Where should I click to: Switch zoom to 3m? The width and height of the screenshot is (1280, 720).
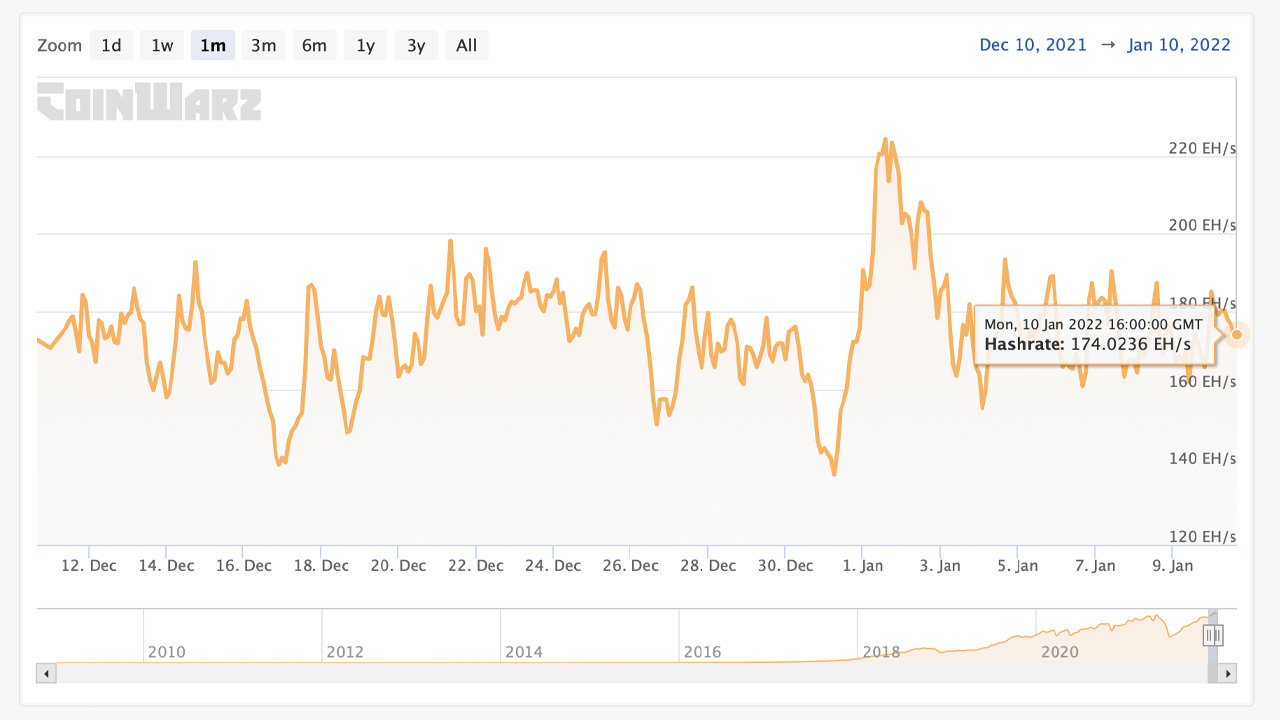tap(263, 45)
